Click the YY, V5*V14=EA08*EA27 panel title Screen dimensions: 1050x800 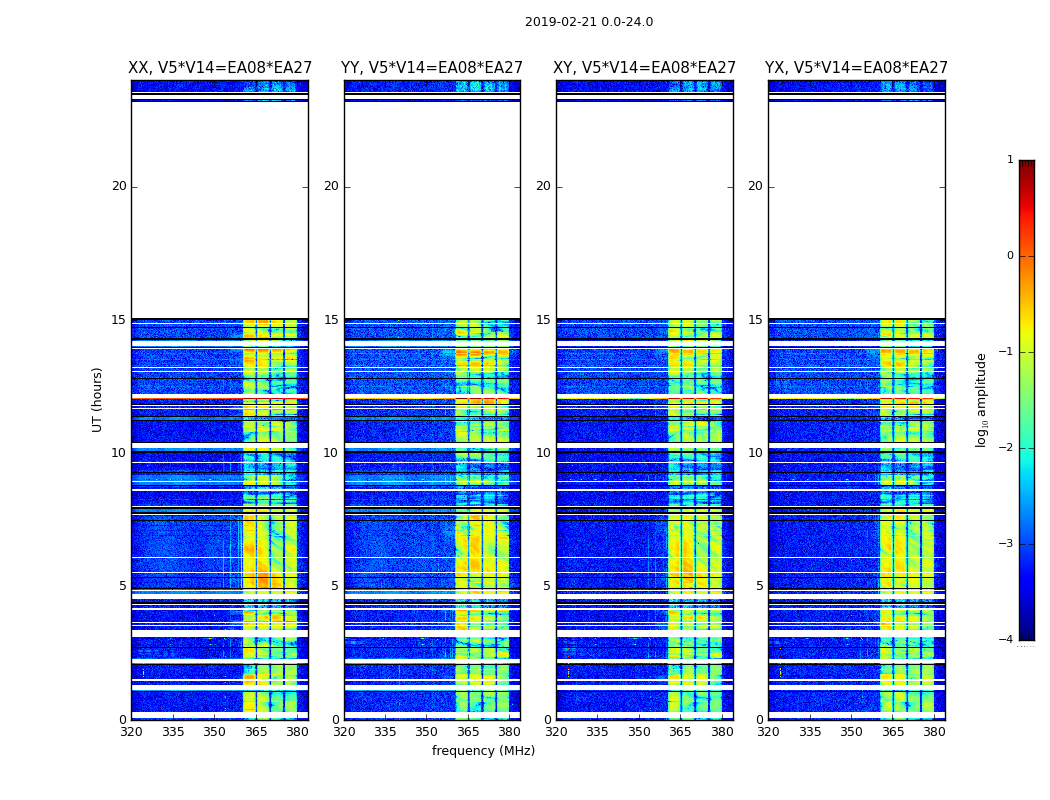click(432, 68)
